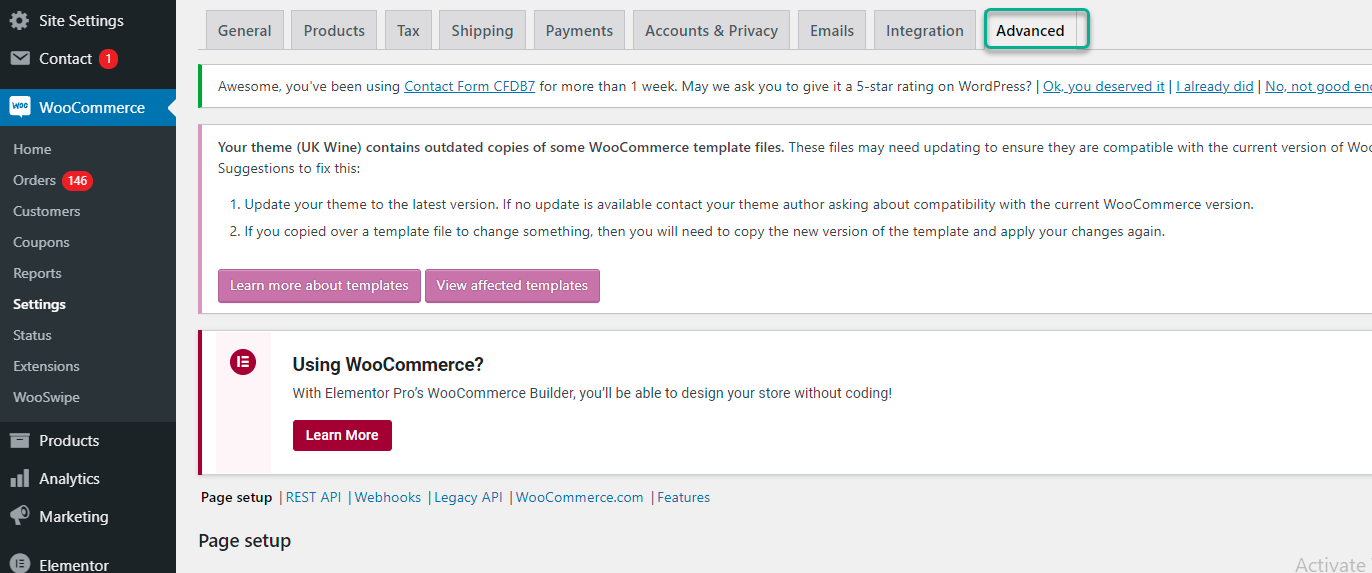
Task: Click the Products archive box icon
Action: 20,440
